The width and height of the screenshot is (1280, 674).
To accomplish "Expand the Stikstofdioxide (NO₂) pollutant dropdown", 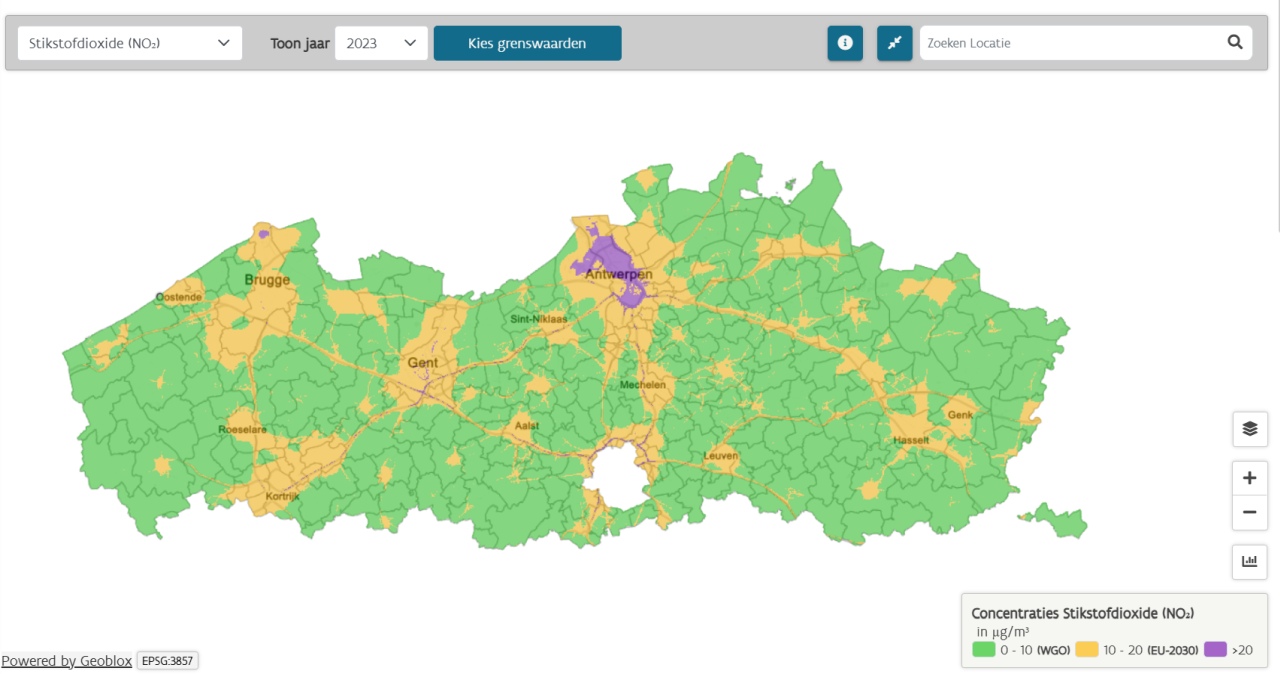I will [130, 43].
